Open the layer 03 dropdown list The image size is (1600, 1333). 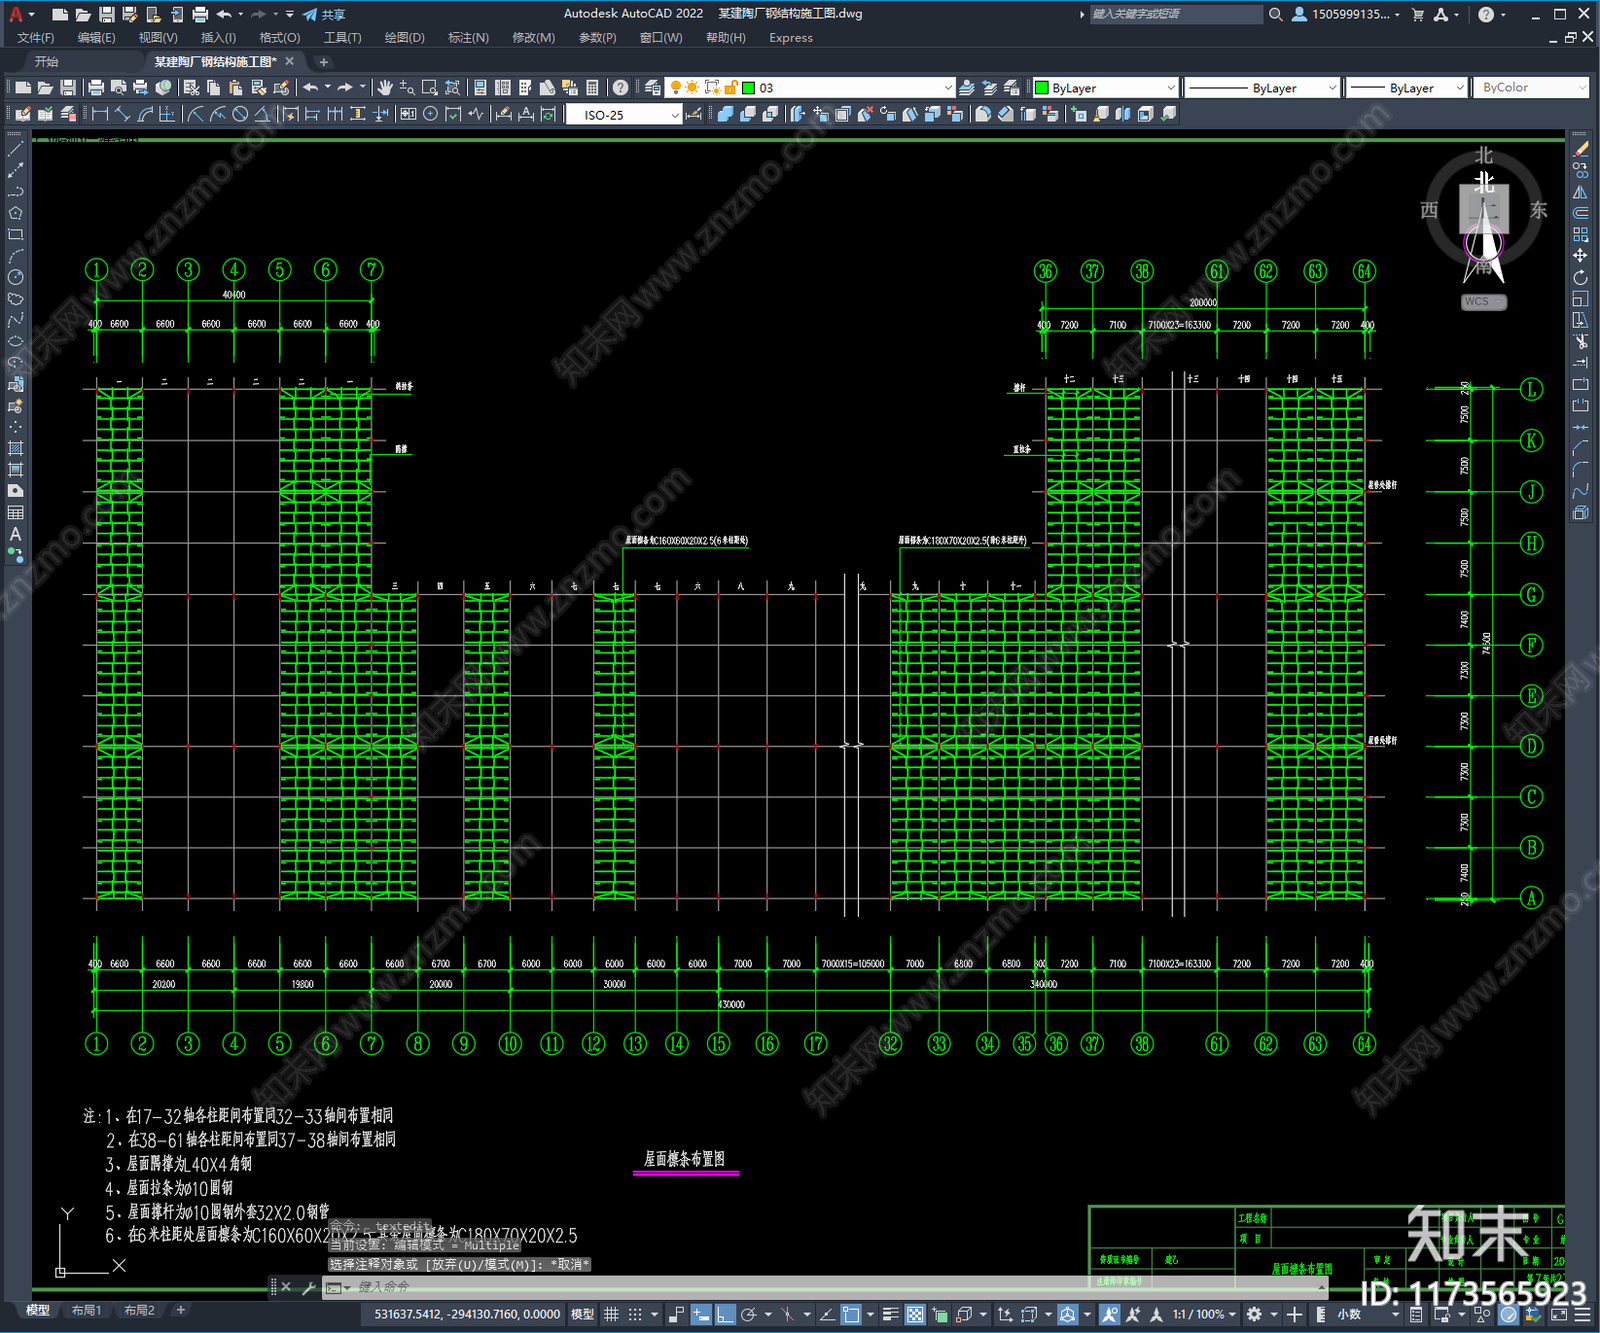click(948, 88)
